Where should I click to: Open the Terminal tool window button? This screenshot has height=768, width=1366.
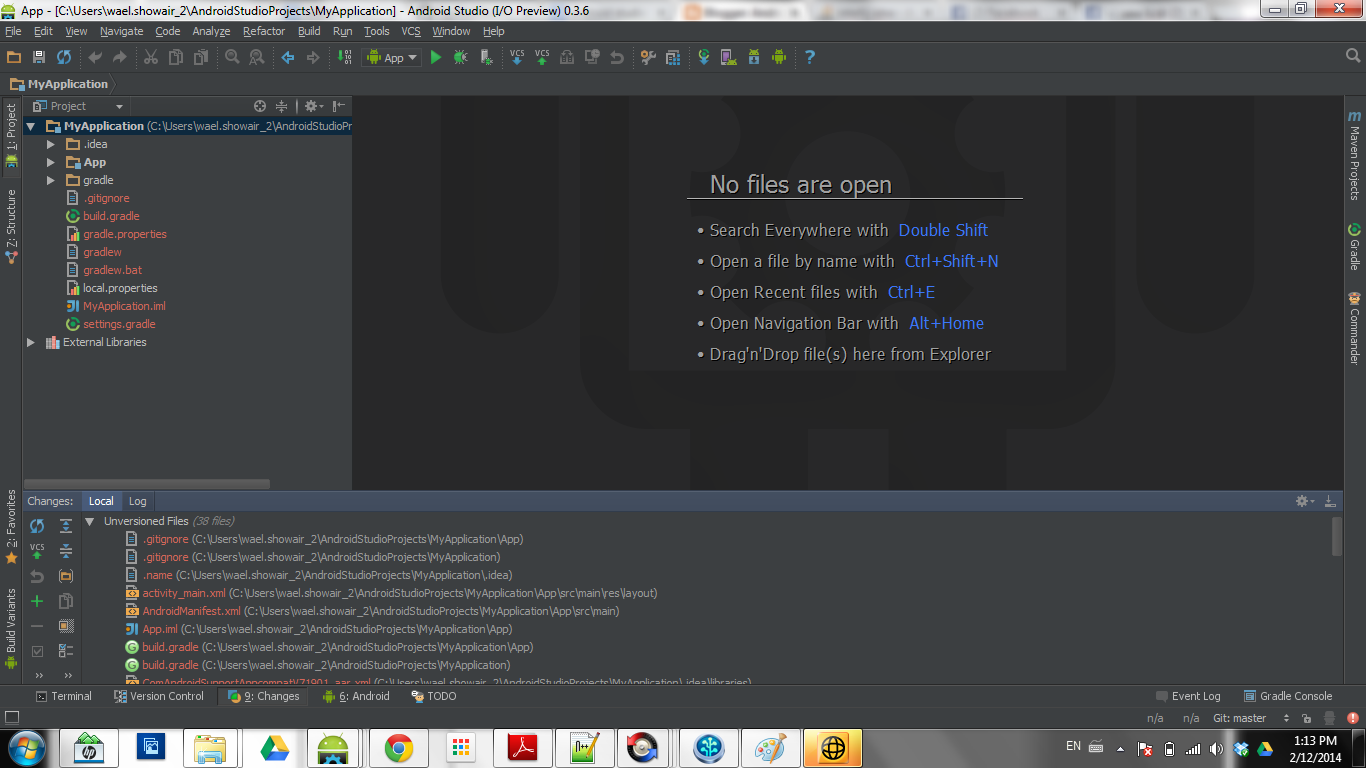pos(63,696)
